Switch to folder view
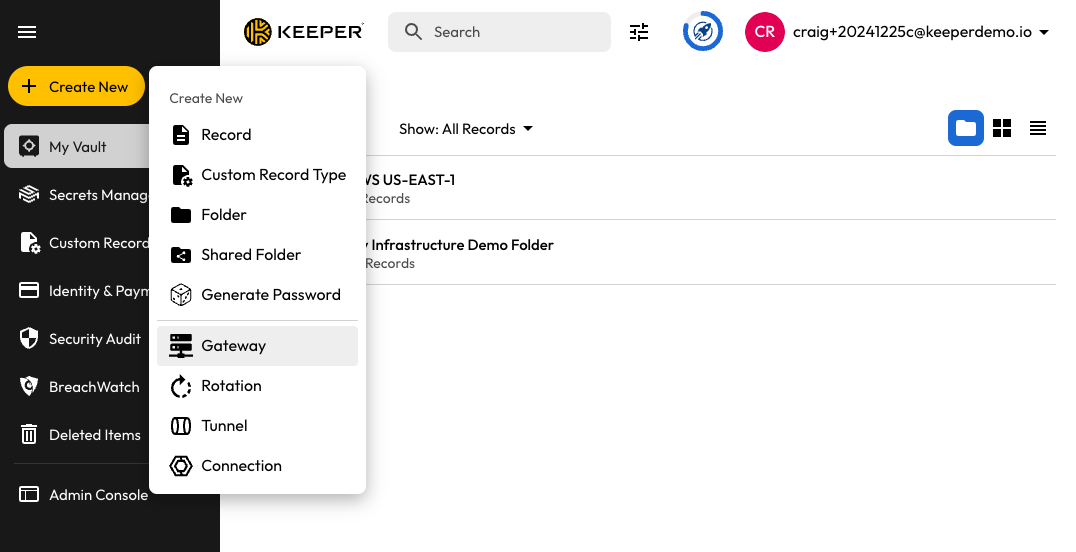1076x552 pixels. tap(965, 128)
